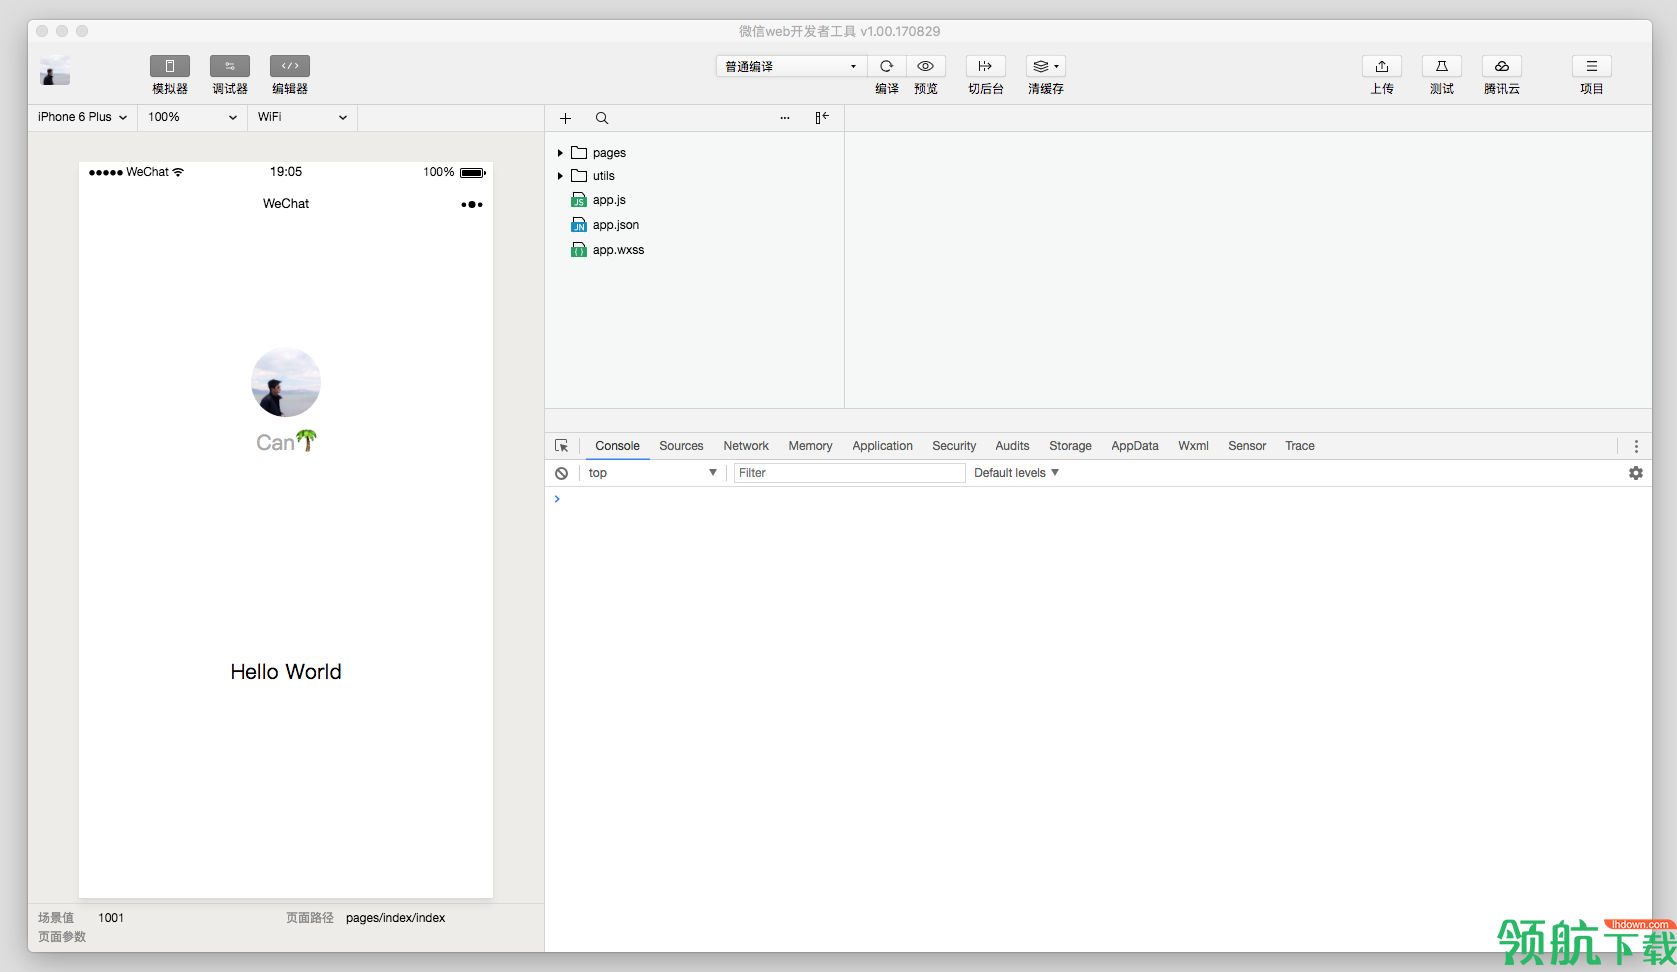Screen dimensions: 1677x972
Task: Open the 100% zoom level dropdown
Action: [193, 117]
